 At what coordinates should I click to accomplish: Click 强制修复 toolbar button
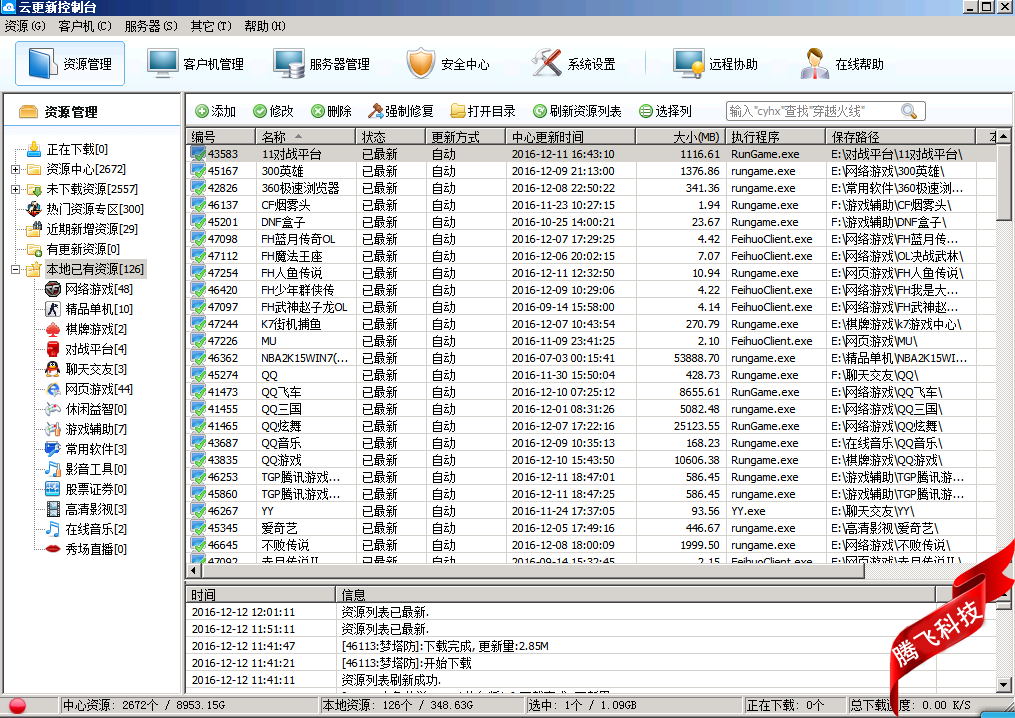400,111
